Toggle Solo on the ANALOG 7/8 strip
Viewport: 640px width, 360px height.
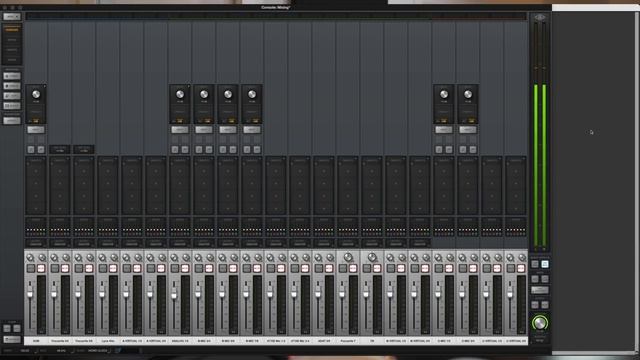(175, 269)
